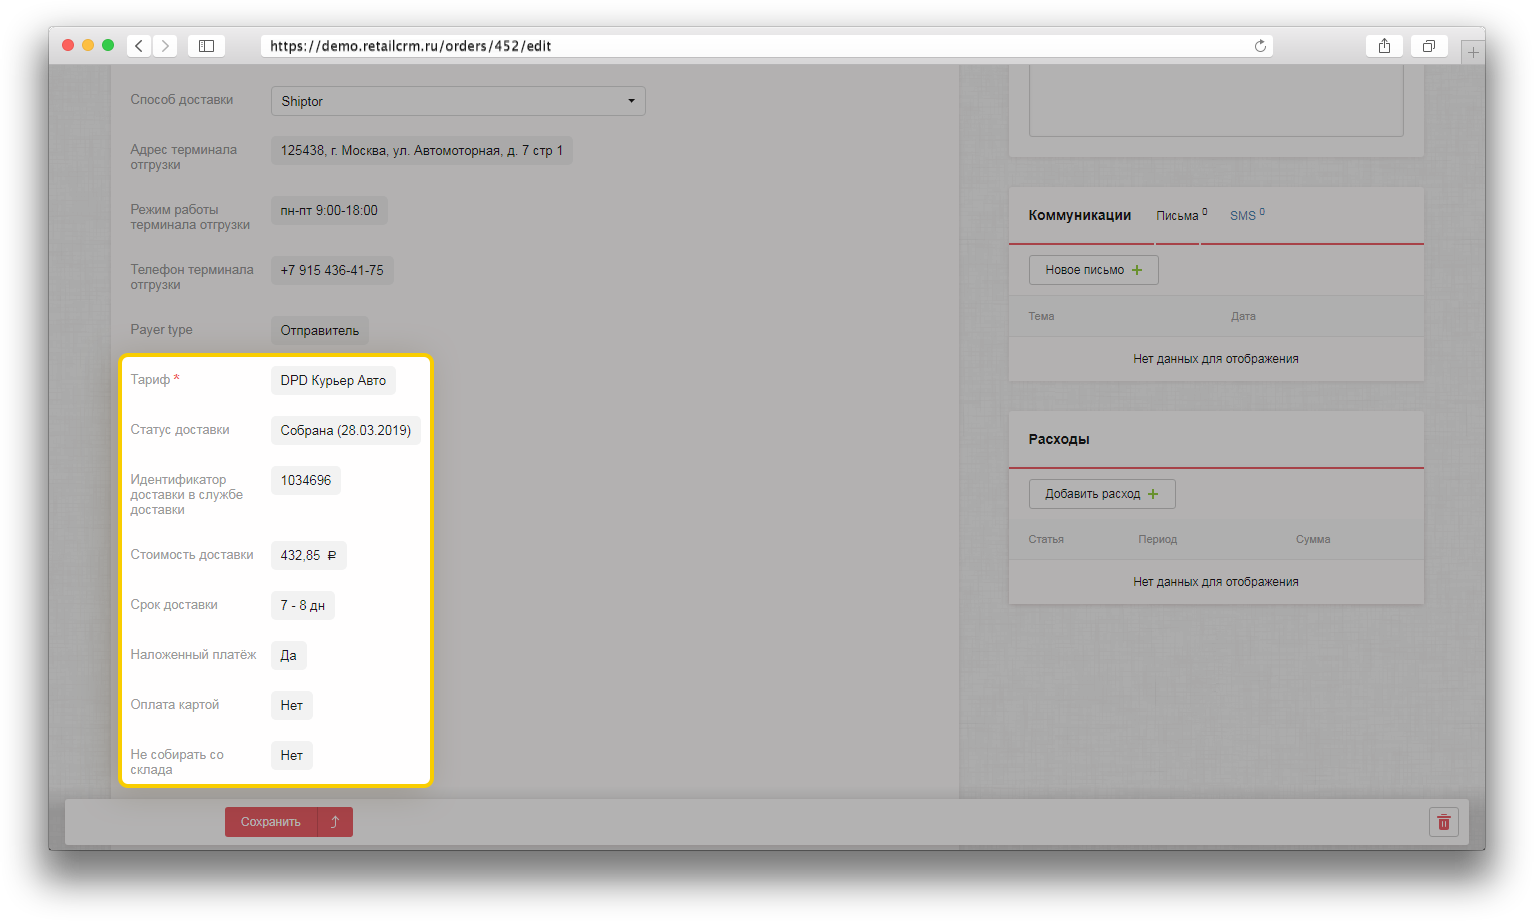Viewport: 1534px width, 921px height.
Task: Show all tabs overview icon
Action: click(1429, 46)
